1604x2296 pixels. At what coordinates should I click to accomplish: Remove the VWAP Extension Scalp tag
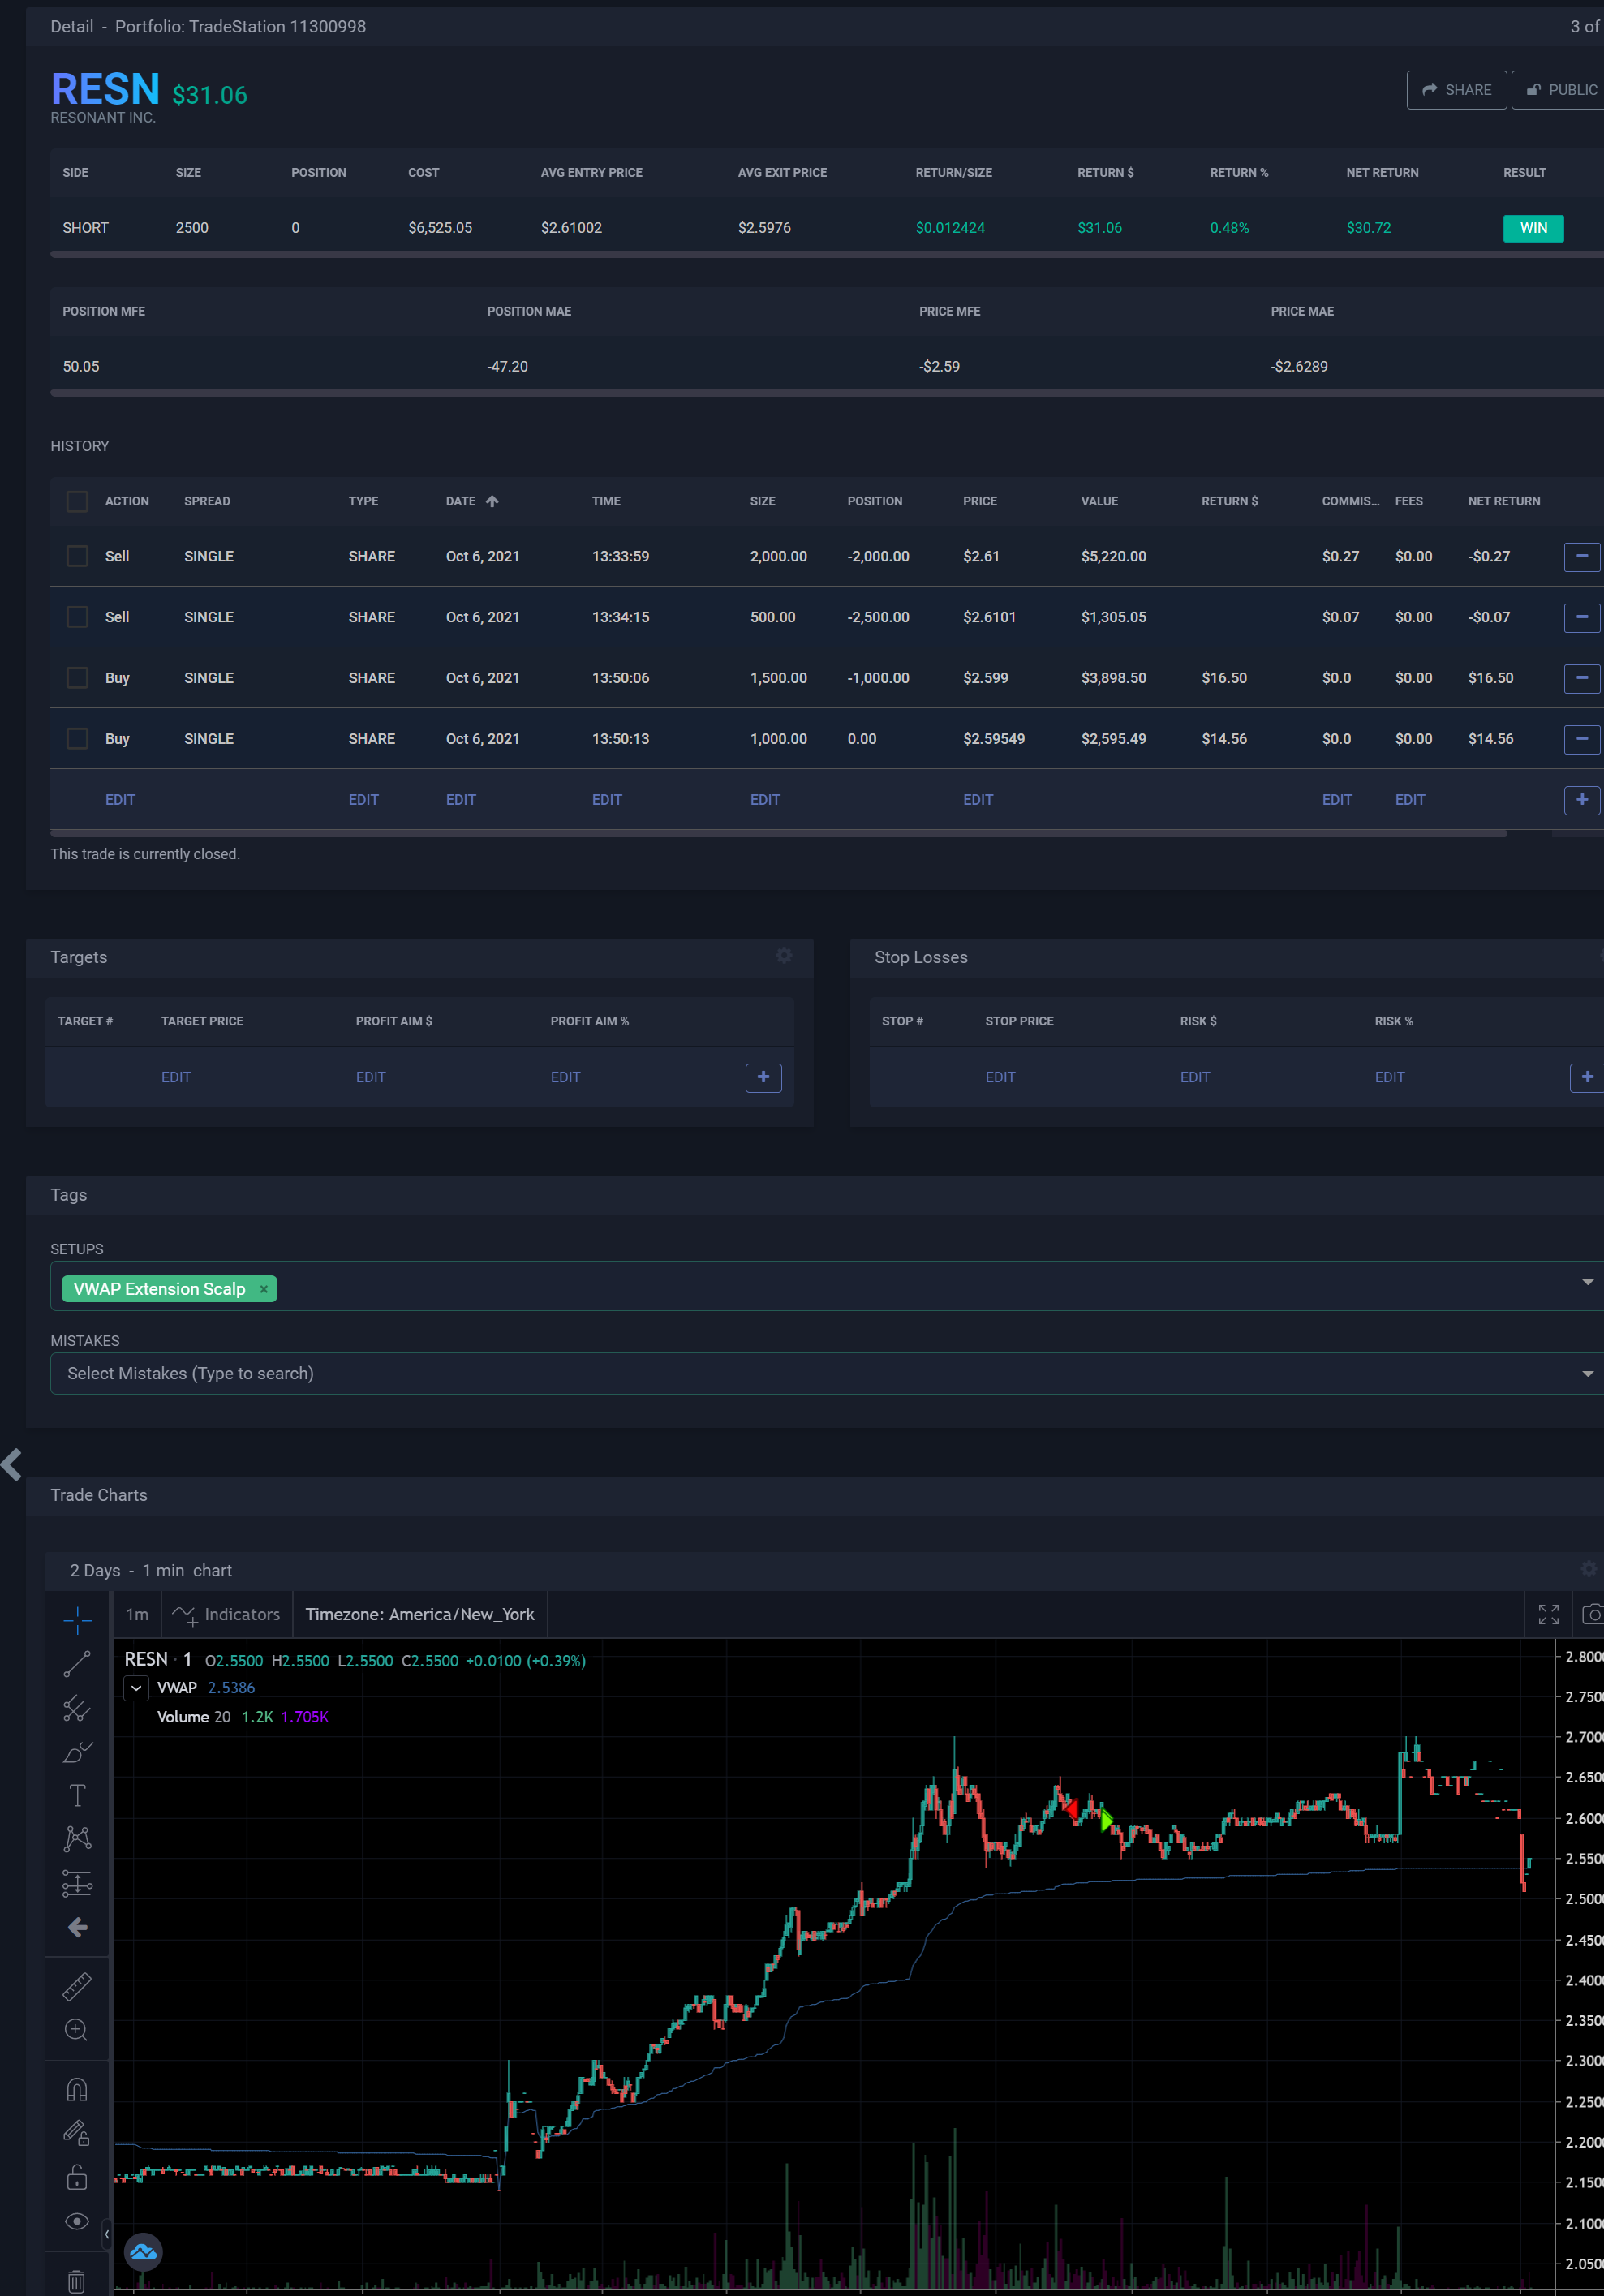(264, 1289)
